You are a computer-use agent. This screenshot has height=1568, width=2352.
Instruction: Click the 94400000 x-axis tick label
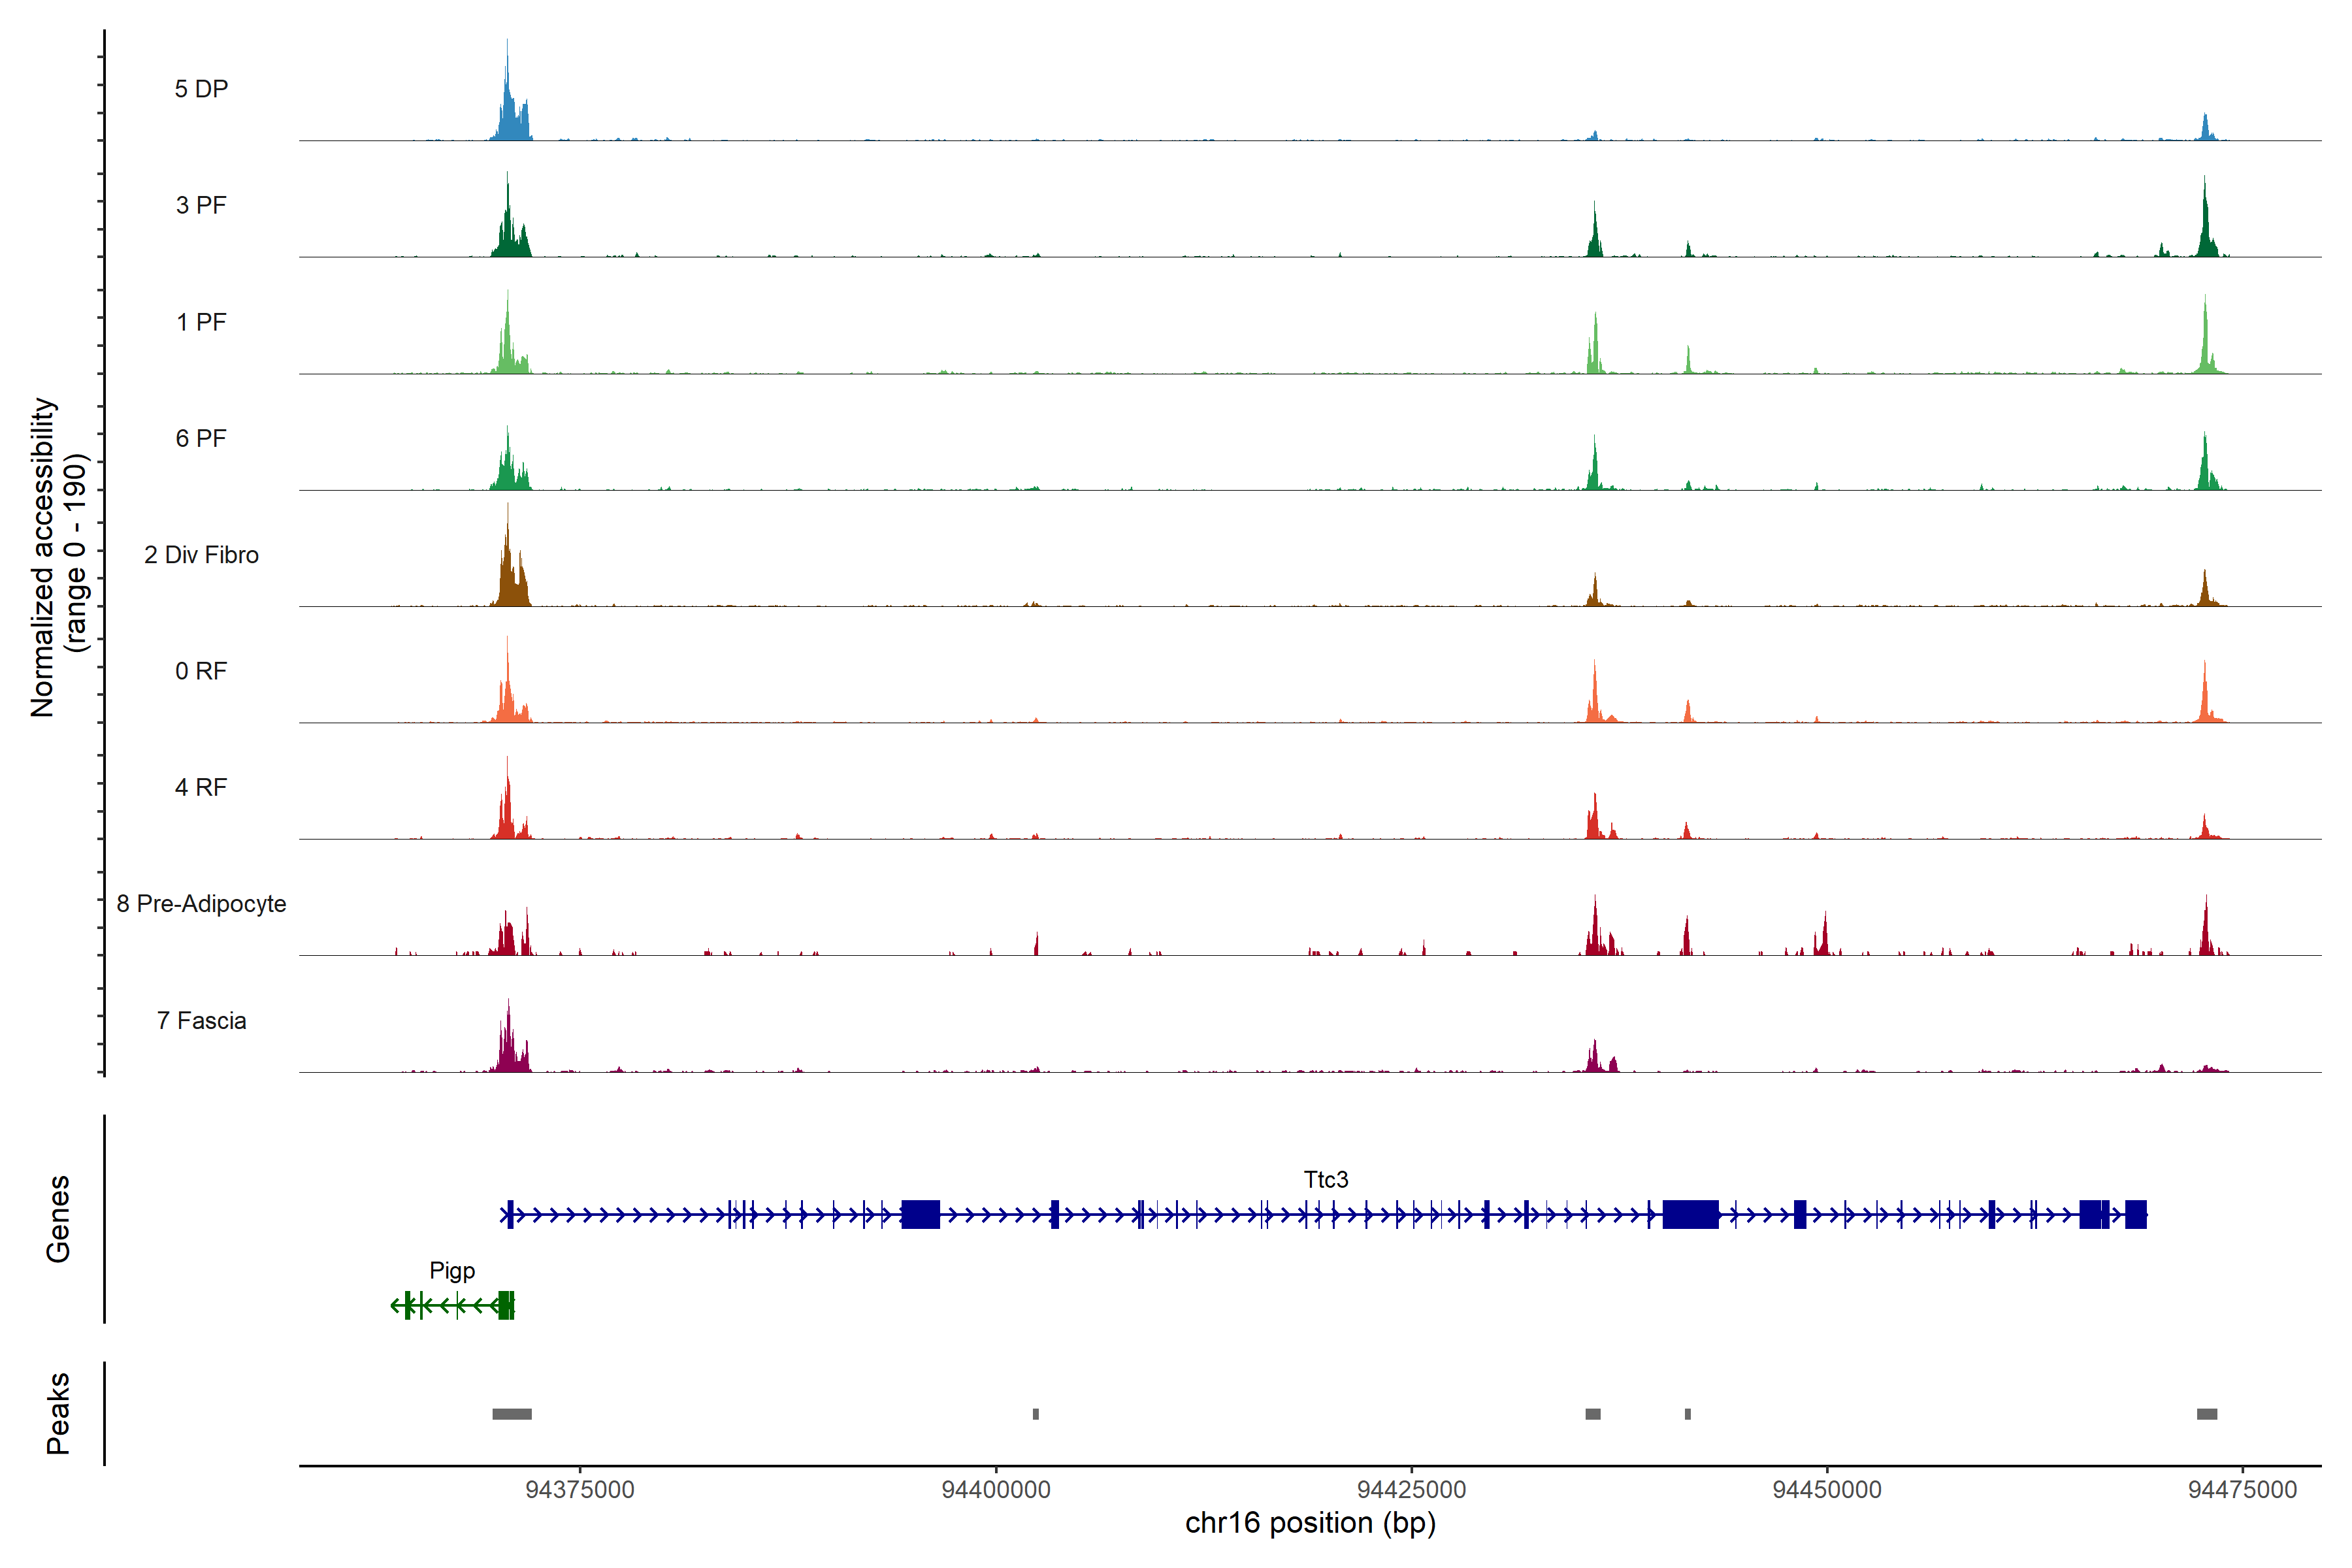click(996, 1490)
